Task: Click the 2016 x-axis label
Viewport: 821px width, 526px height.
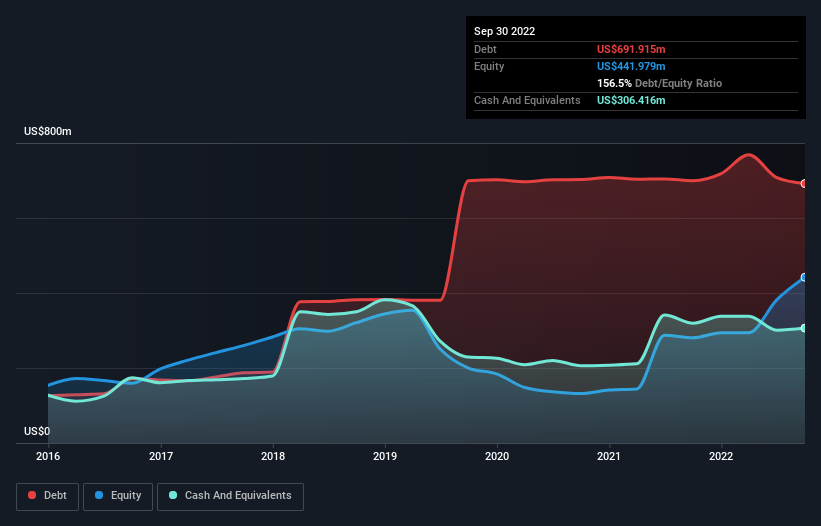Action: [48, 456]
